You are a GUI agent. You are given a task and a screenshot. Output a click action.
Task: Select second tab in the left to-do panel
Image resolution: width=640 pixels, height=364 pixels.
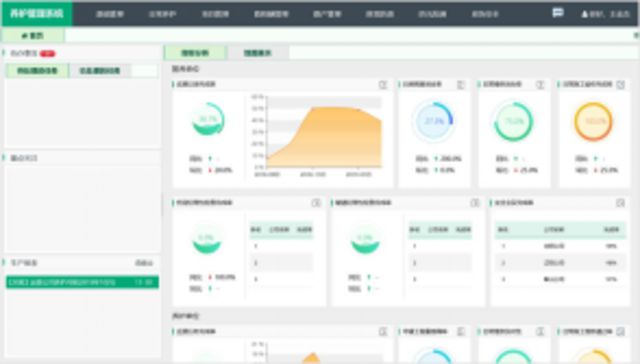click(100, 71)
